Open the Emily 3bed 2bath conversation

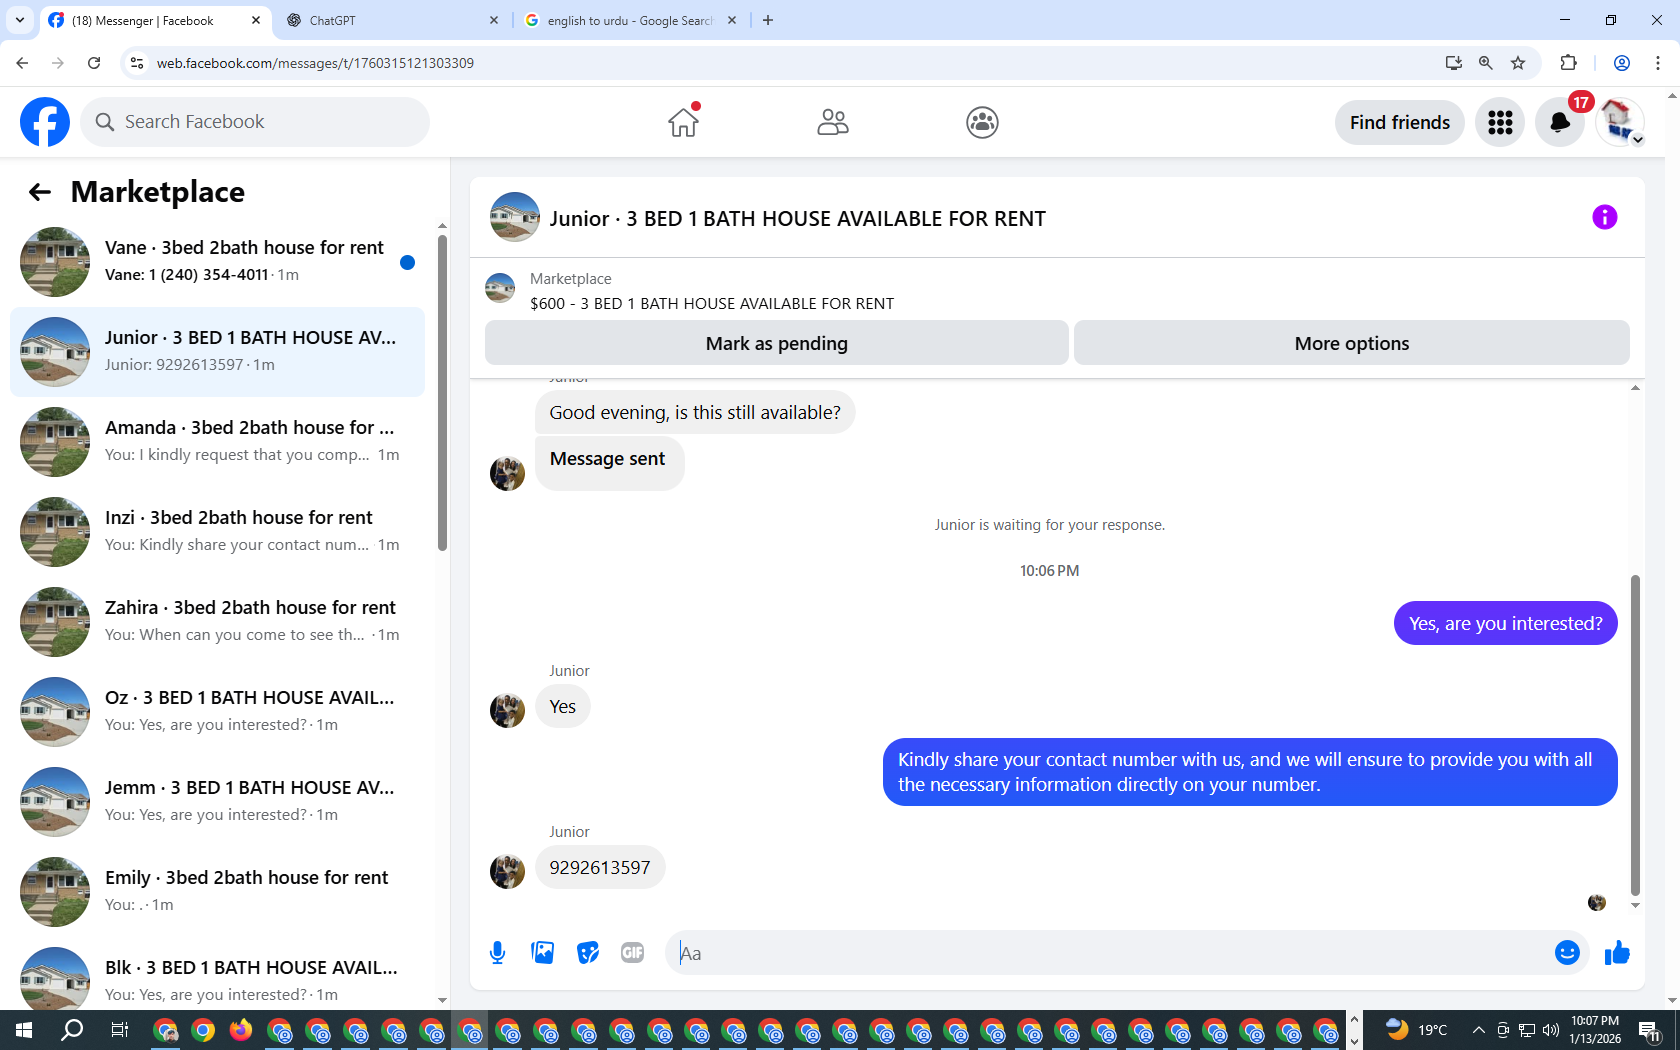pyautogui.click(x=217, y=892)
